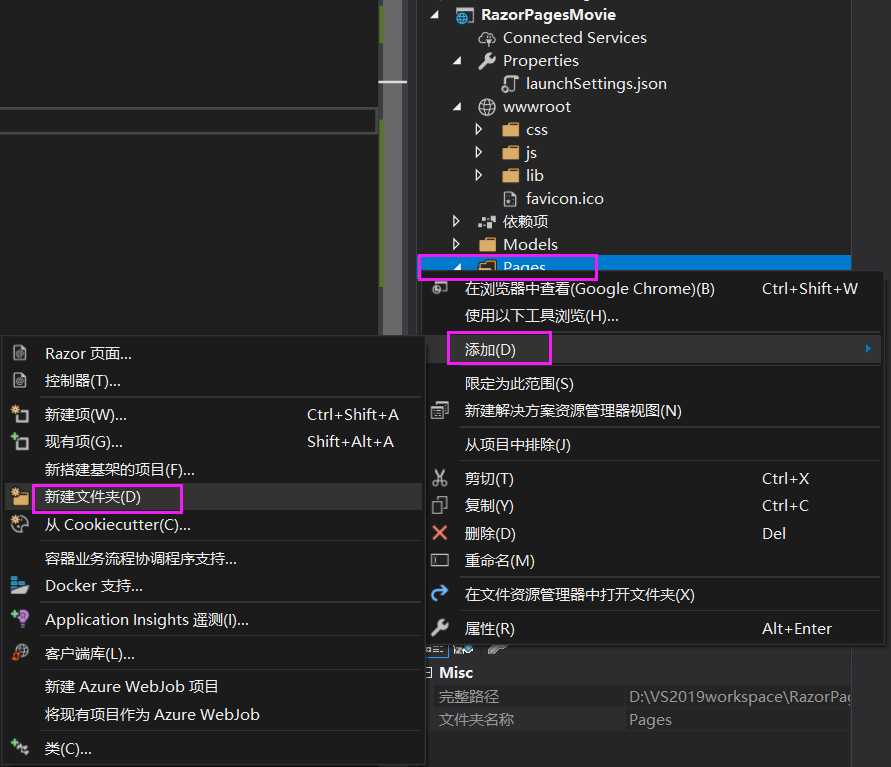
Task: Click the 文件夹名称 value Pages
Action: (x=650, y=720)
